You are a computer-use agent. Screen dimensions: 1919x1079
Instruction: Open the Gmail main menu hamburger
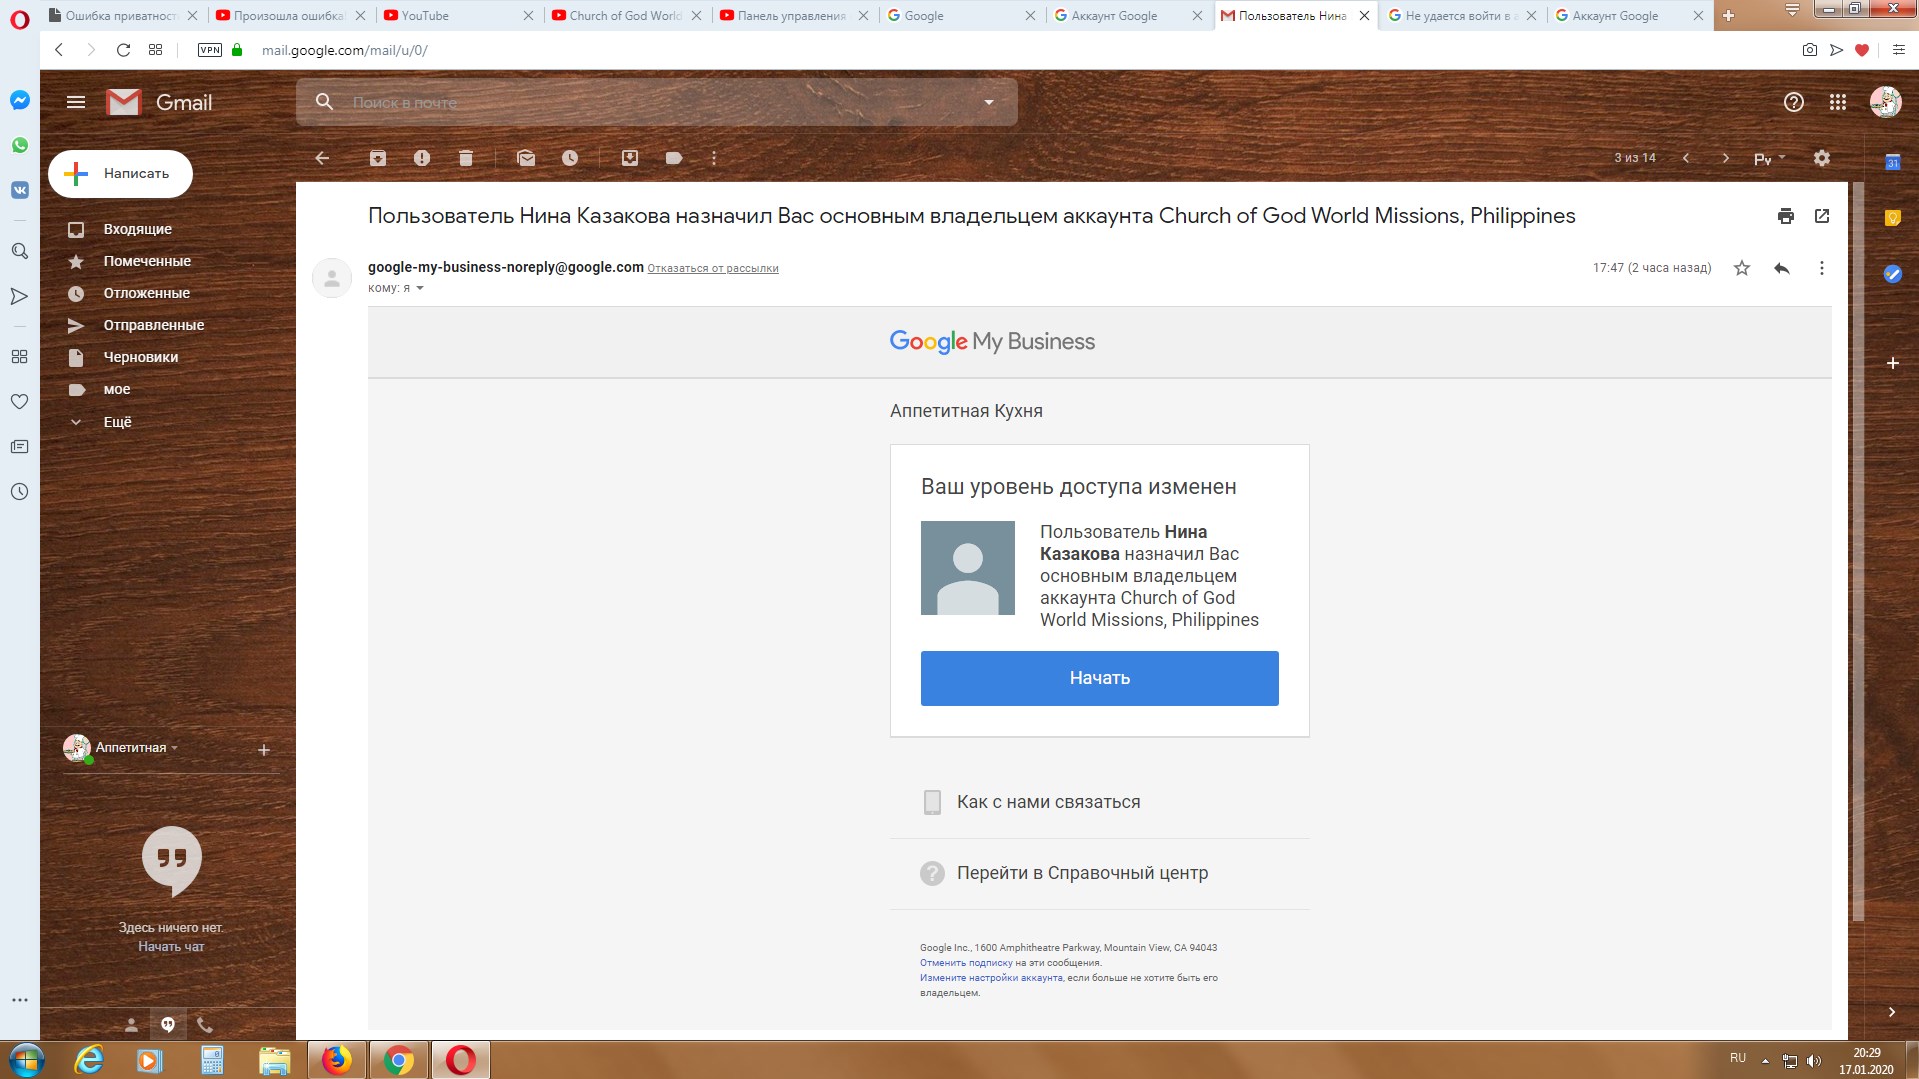pos(76,102)
